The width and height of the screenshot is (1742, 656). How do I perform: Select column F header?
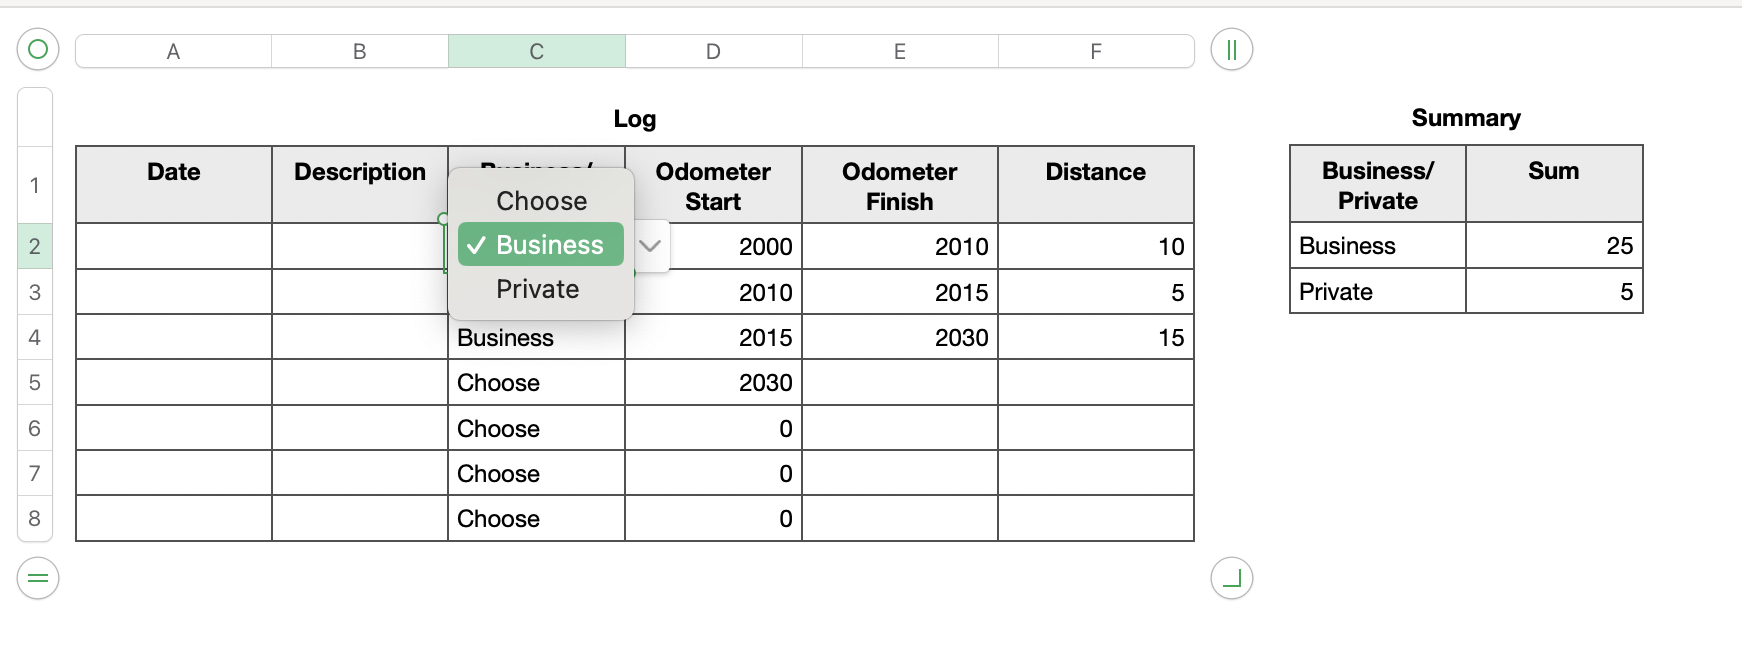(1096, 51)
